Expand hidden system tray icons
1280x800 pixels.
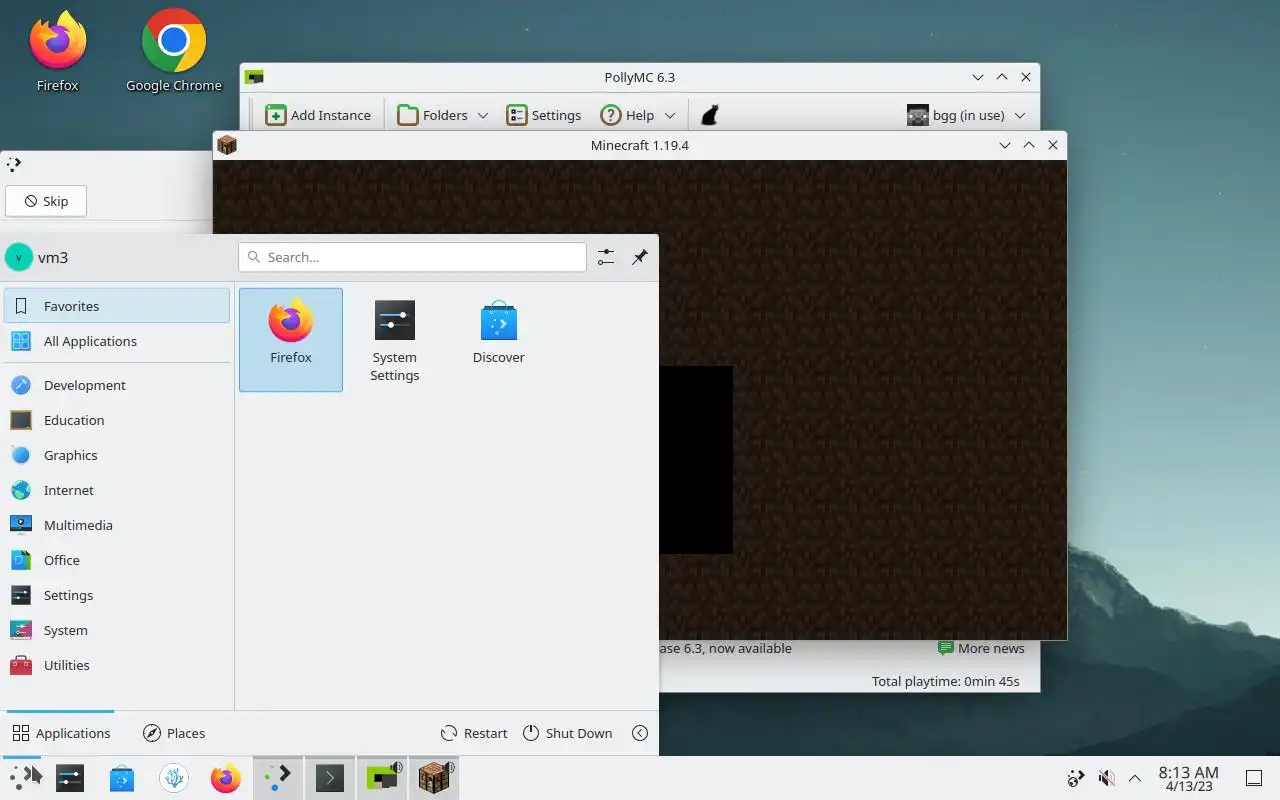coord(1135,778)
